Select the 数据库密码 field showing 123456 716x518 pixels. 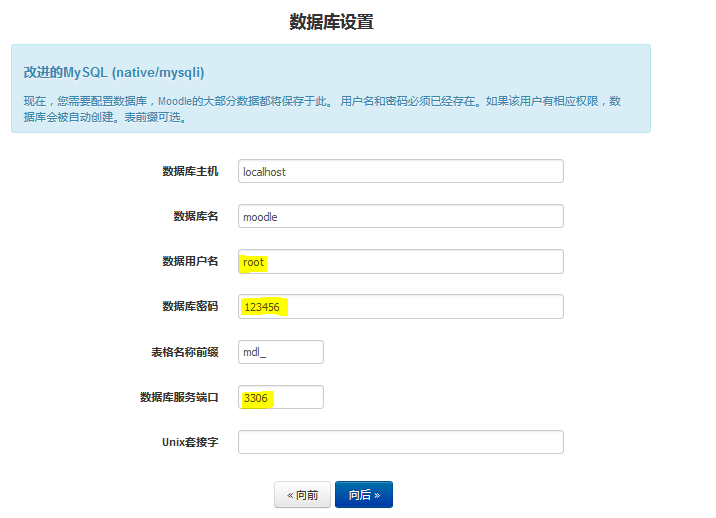tap(400, 307)
